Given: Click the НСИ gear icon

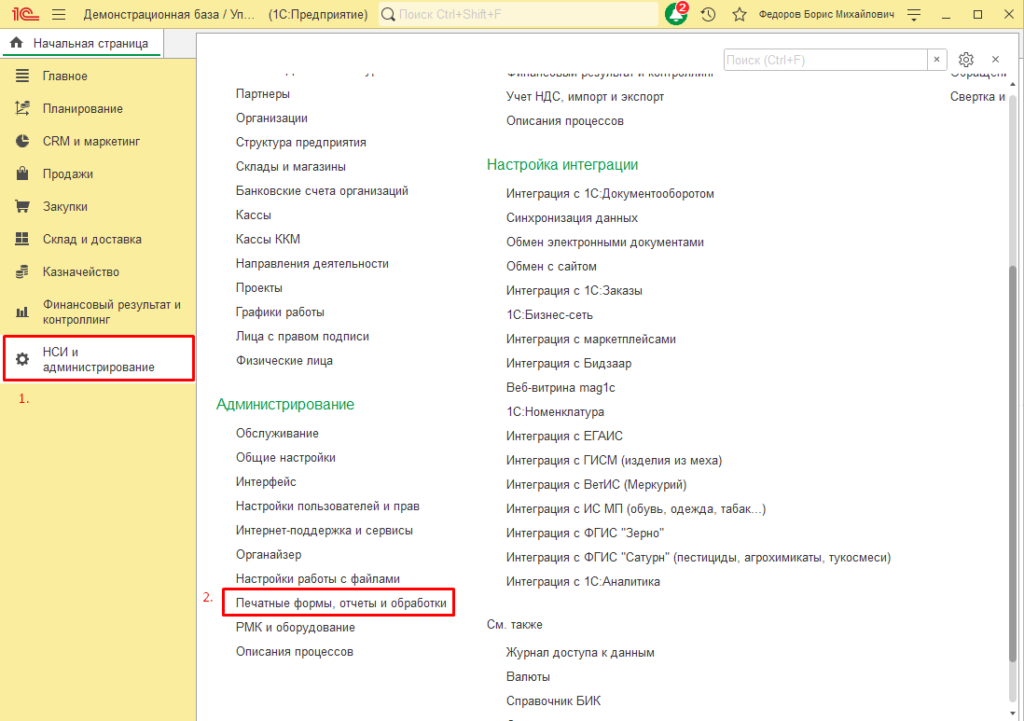Looking at the screenshot, I should point(22,359).
